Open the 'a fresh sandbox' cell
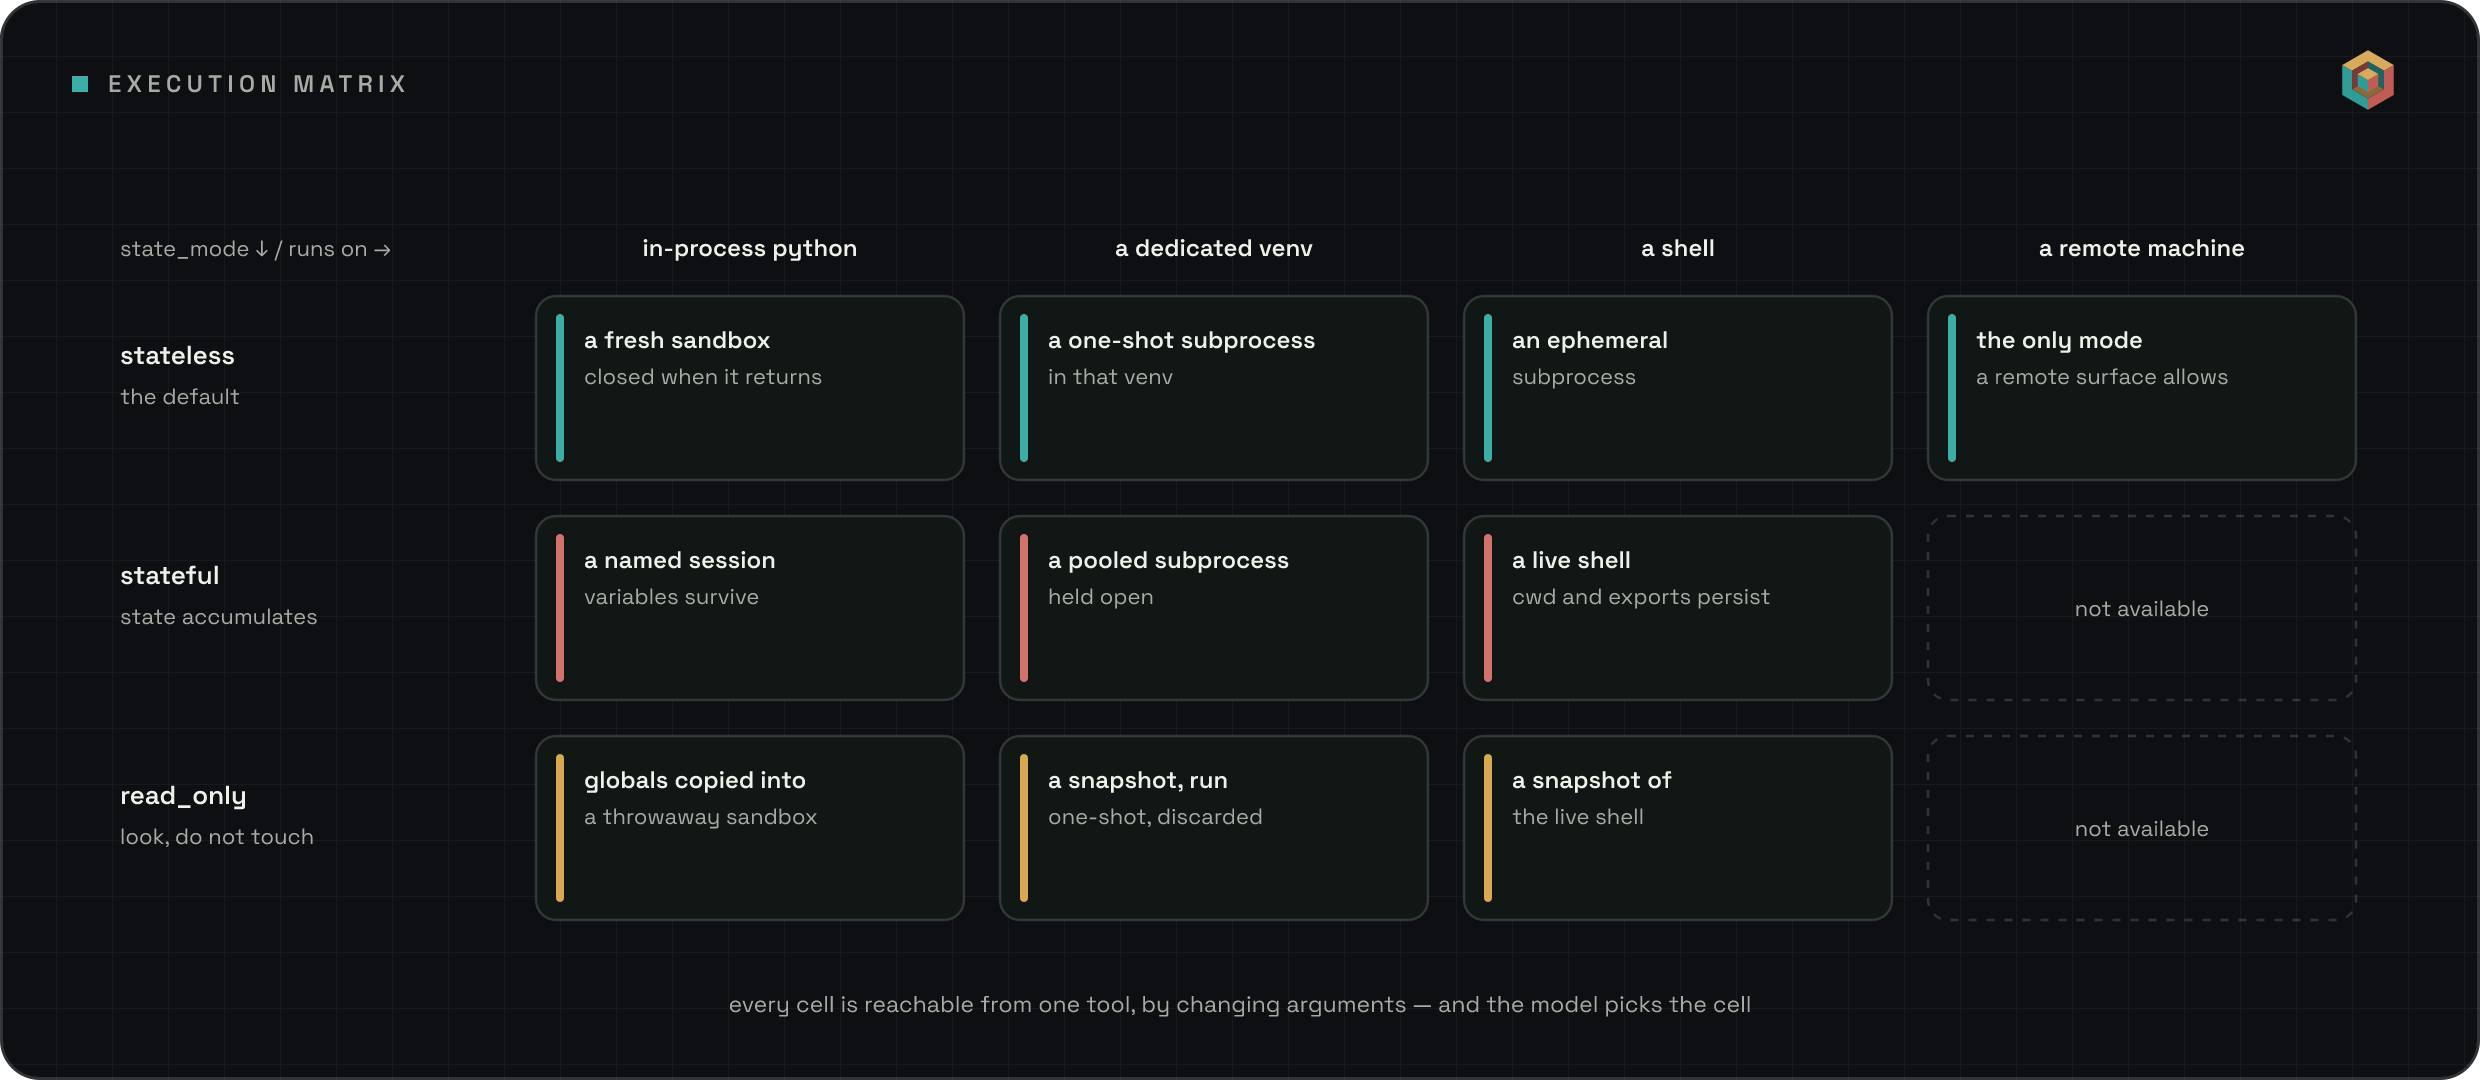This screenshot has width=2480, height=1080. pyautogui.click(x=750, y=388)
